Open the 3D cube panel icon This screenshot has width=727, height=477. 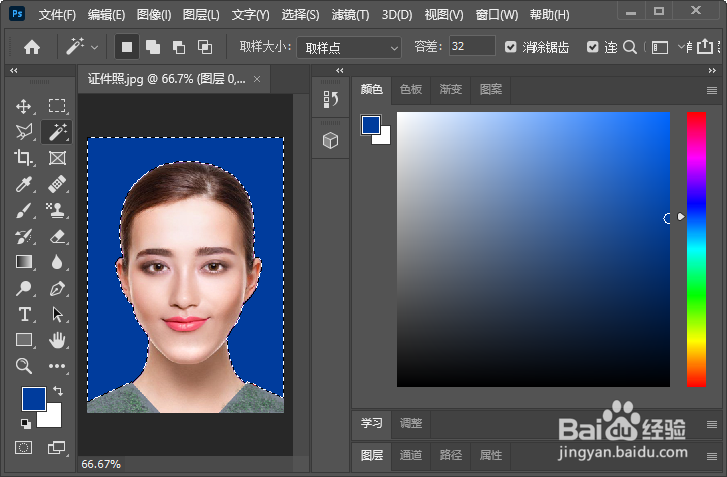click(331, 140)
